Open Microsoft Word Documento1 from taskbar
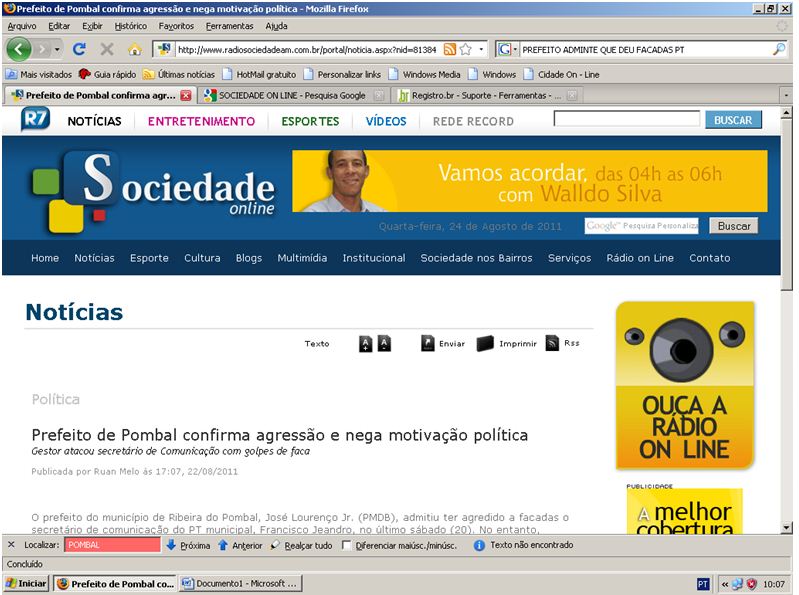The height and width of the screenshot is (595, 799). click(240, 583)
